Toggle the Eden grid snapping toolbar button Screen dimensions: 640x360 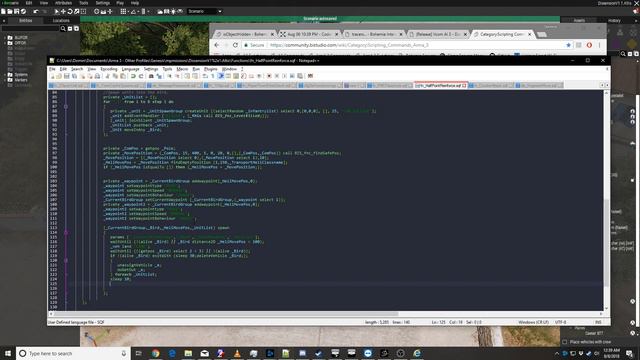pyautogui.click(x=123, y=11)
